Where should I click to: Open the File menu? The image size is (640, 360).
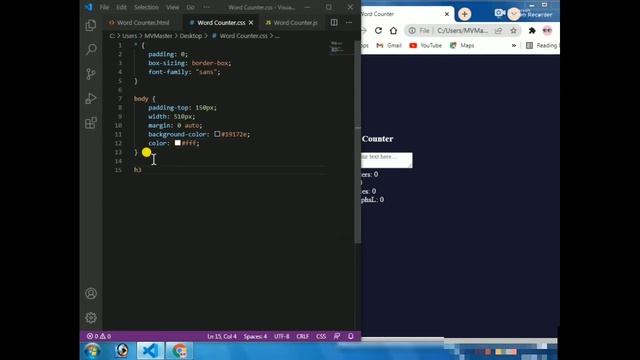[x=104, y=7]
